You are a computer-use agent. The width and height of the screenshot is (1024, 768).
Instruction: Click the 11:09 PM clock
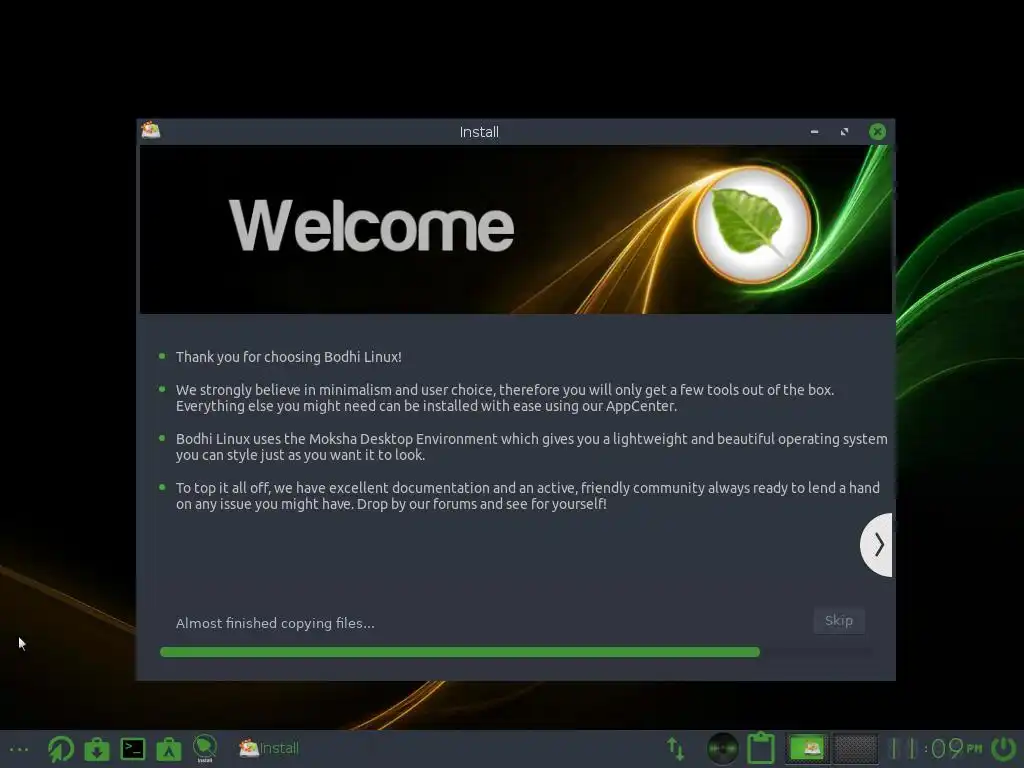(936, 748)
